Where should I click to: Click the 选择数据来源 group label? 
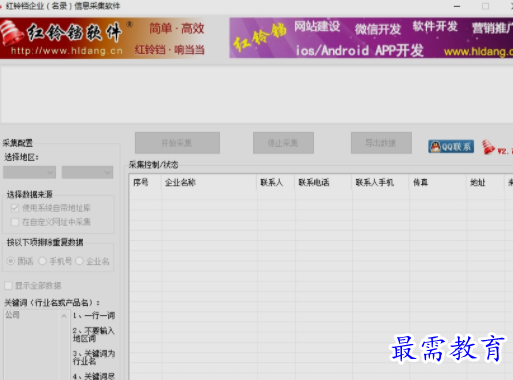[30, 194]
